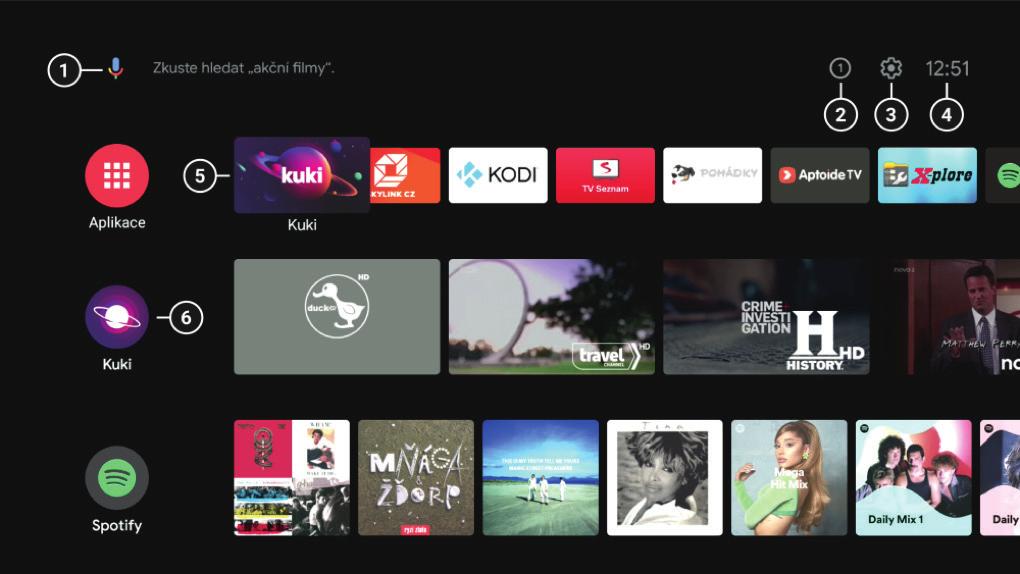The height and width of the screenshot is (574, 1020).
Task: Open the Pohádky app tile
Action: coord(712,175)
